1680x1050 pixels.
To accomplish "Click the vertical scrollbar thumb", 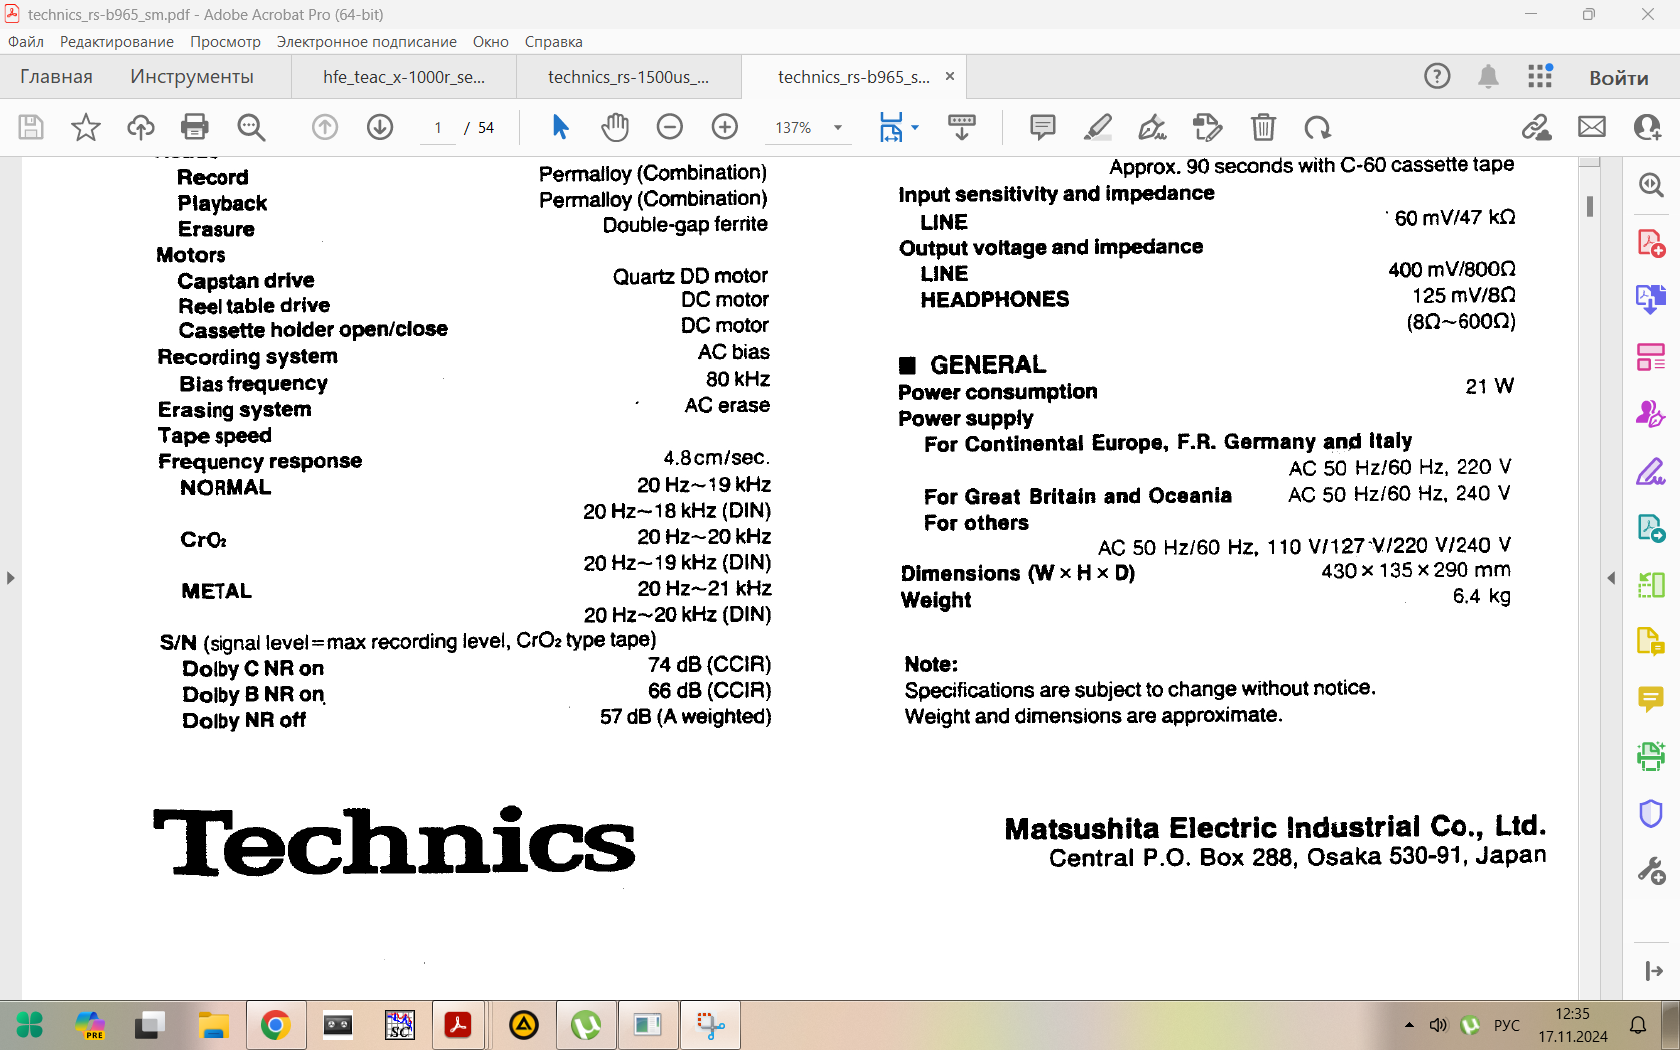I will click(1590, 206).
